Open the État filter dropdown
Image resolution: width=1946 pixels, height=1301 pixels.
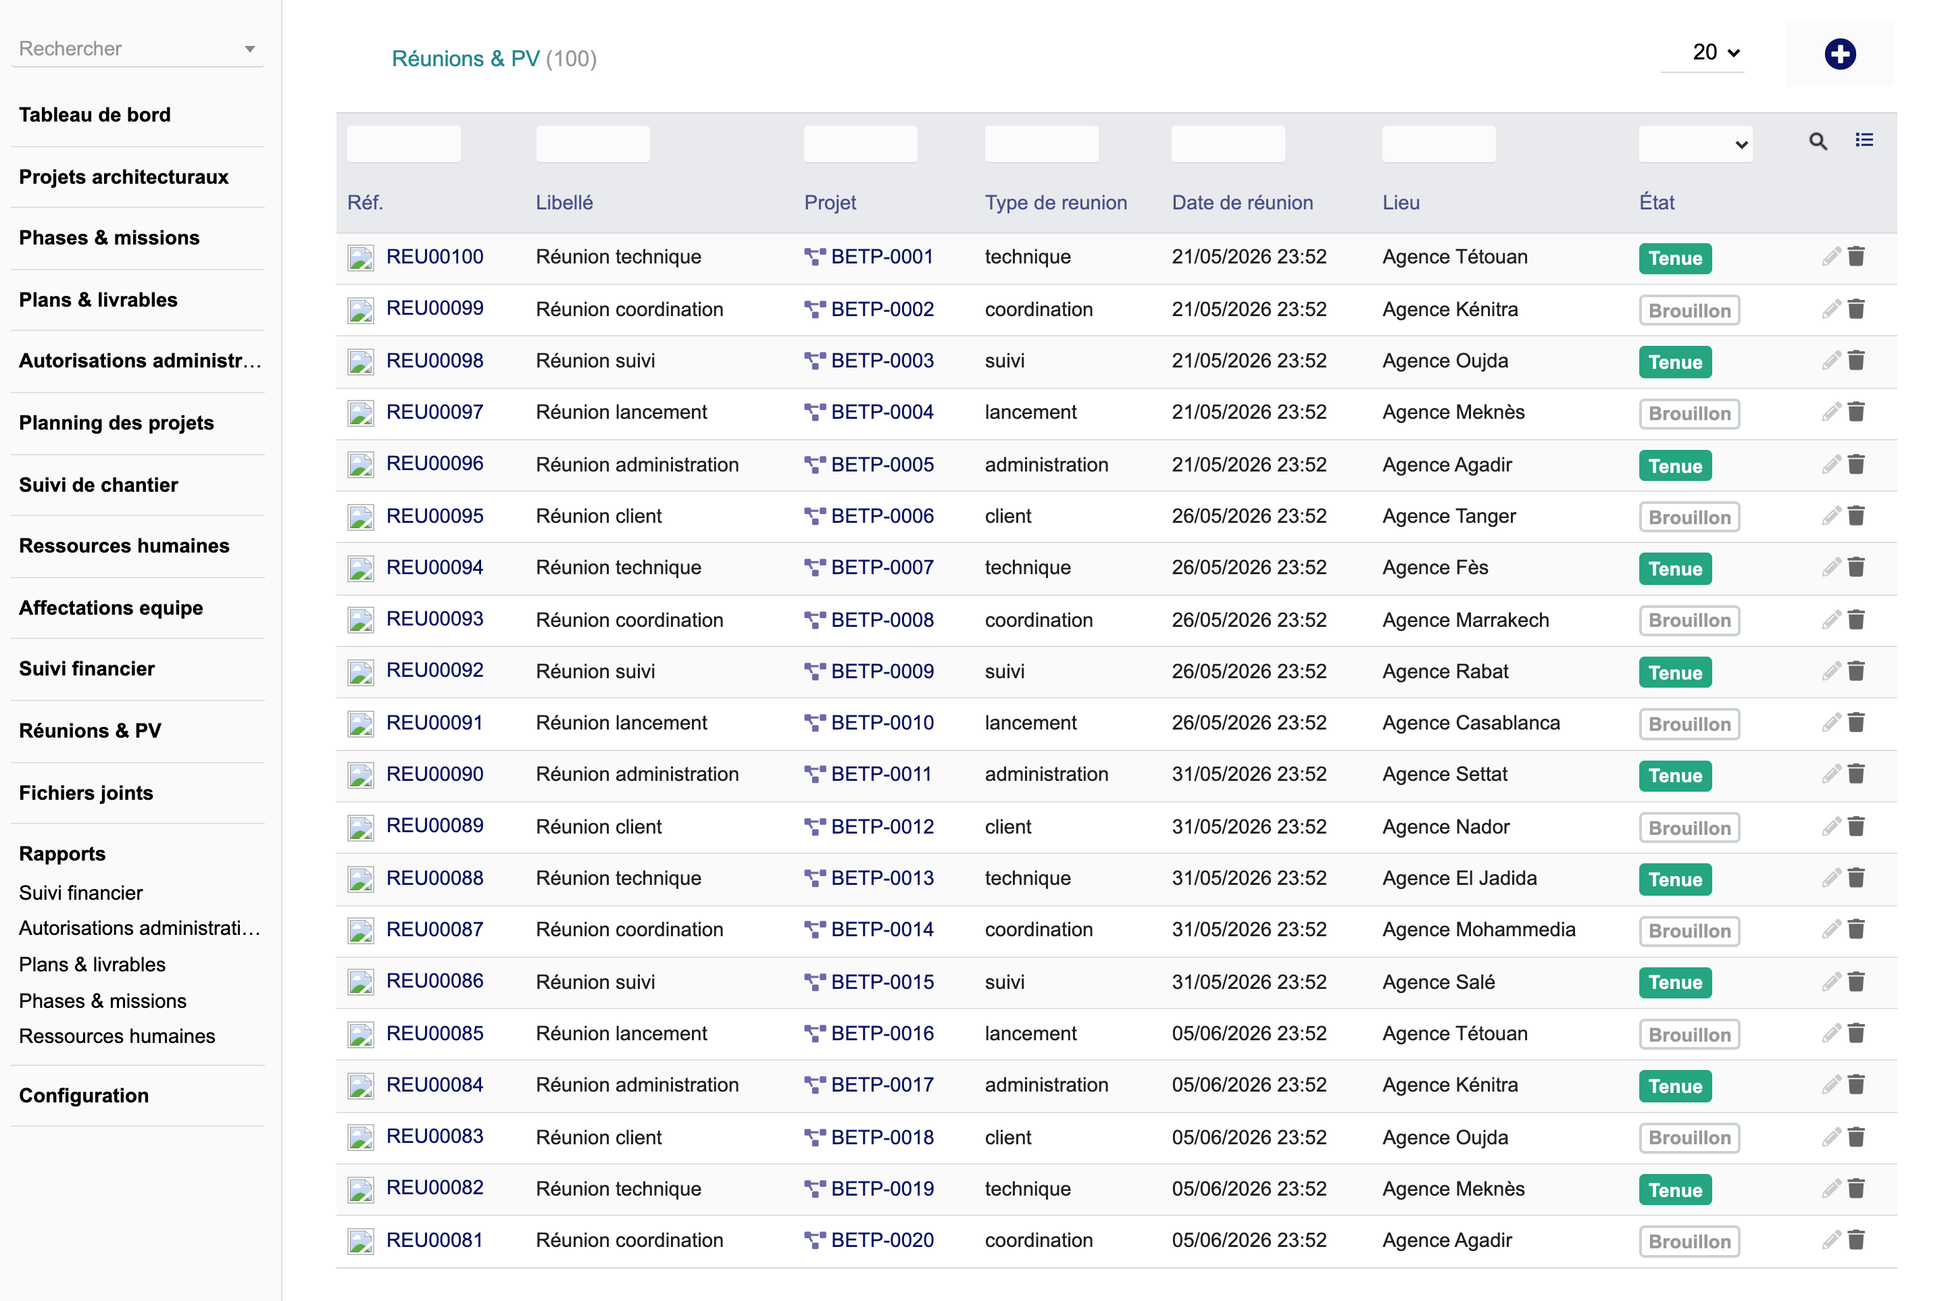(1695, 144)
